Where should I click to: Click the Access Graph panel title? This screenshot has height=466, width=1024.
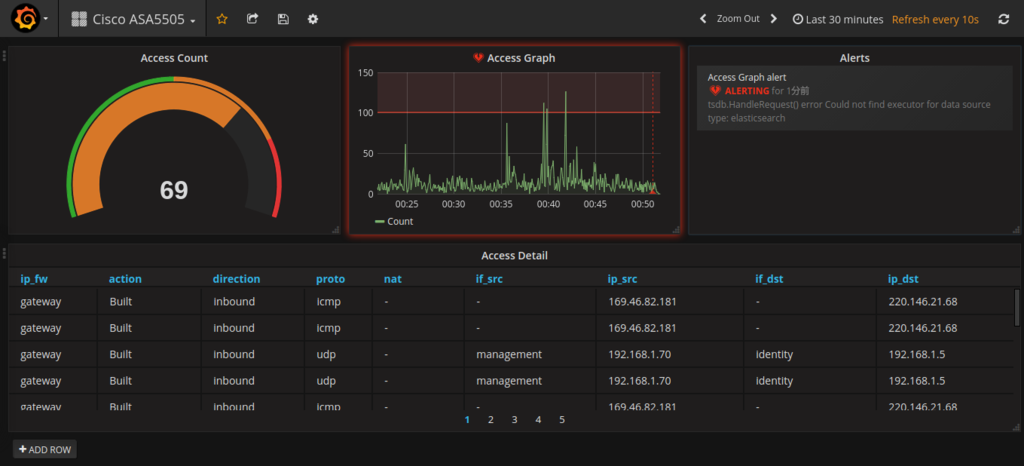[x=521, y=58]
